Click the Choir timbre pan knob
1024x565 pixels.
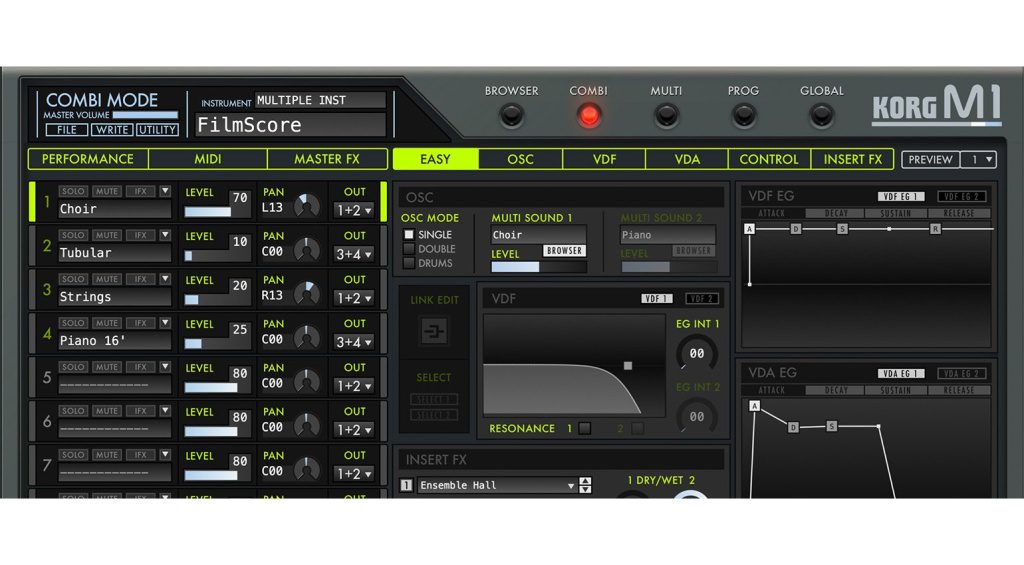(x=306, y=205)
